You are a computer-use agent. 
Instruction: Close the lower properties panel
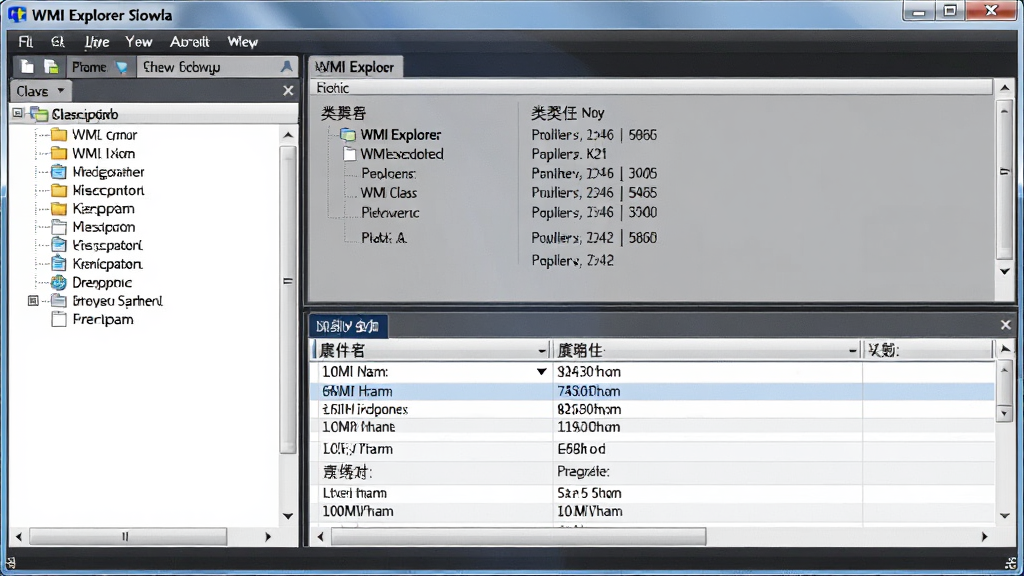click(1005, 325)
